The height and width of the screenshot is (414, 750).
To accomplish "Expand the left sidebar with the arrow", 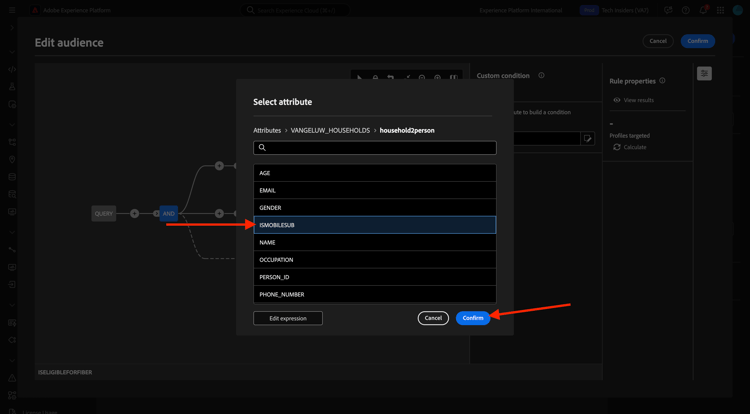I will tap(12, 28).
